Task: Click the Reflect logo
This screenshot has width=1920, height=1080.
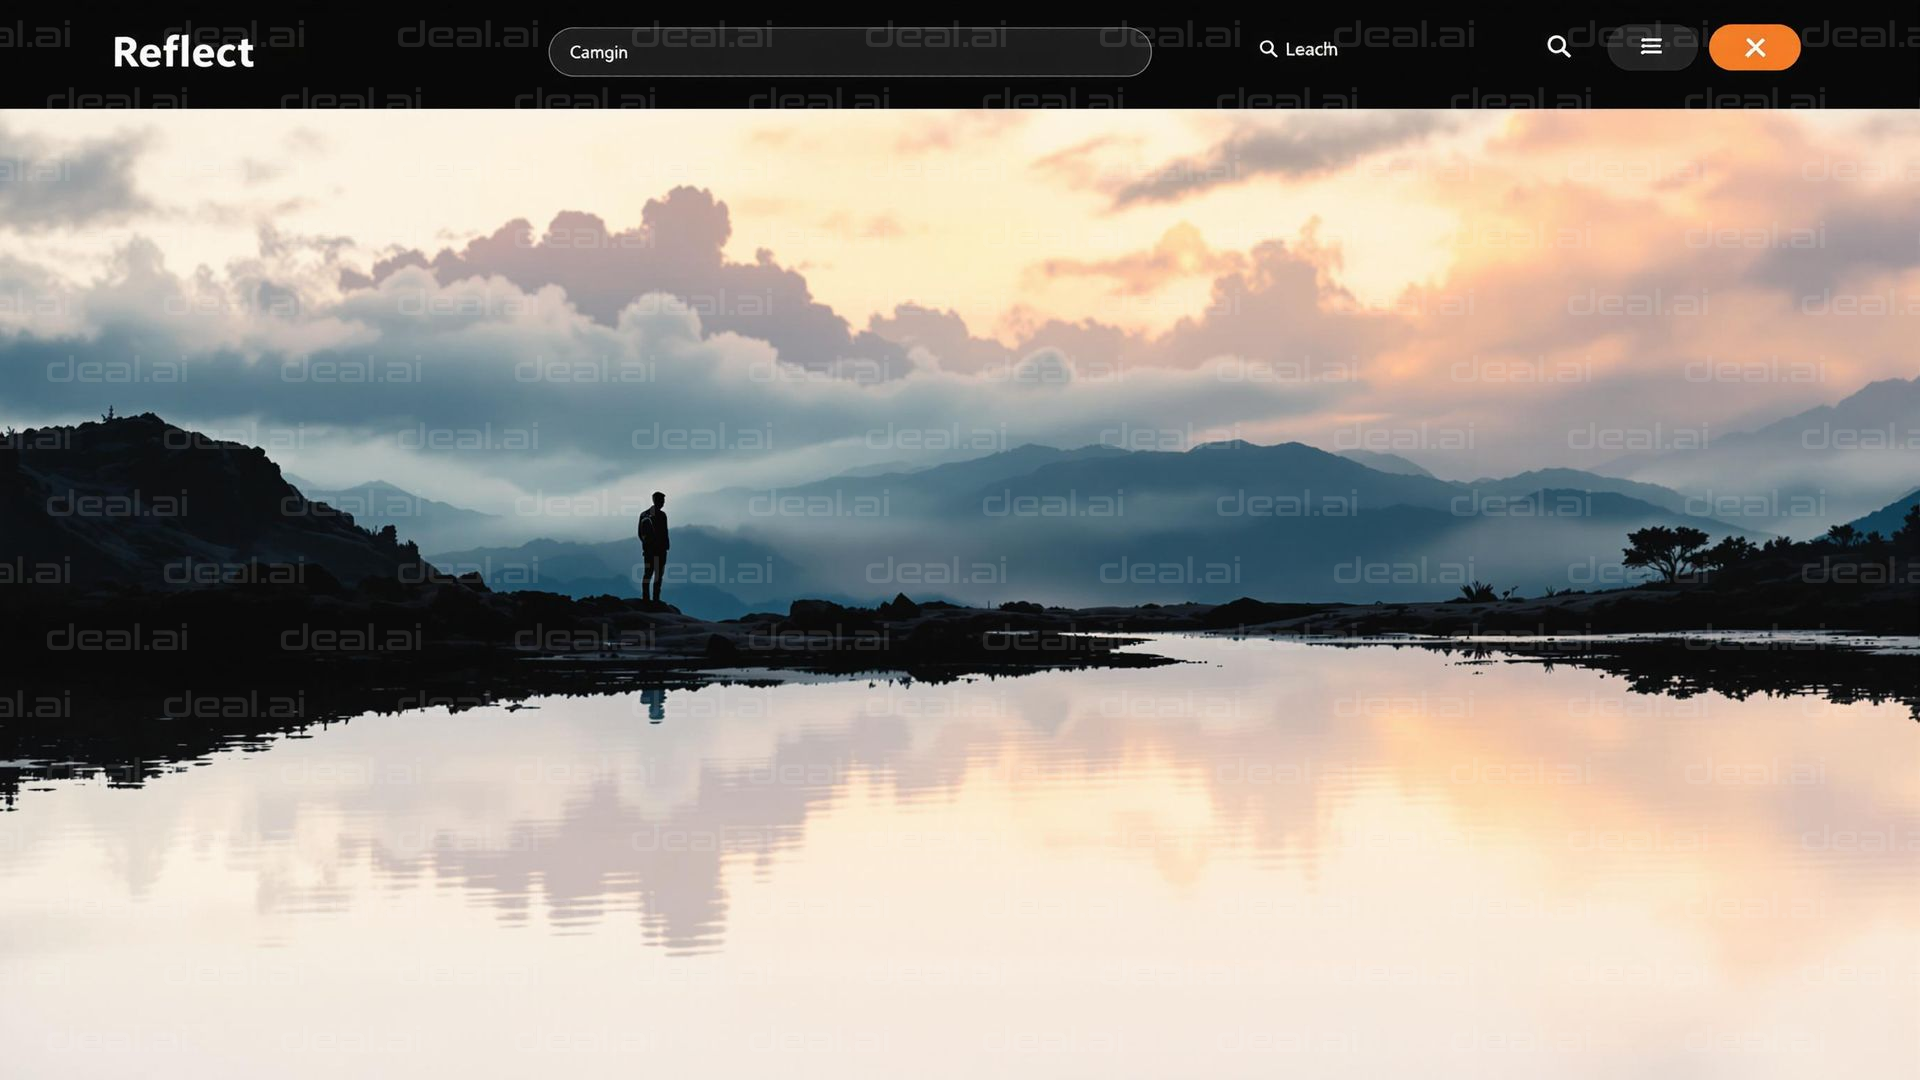Action: pyautogui.click(x=183, y=52)
